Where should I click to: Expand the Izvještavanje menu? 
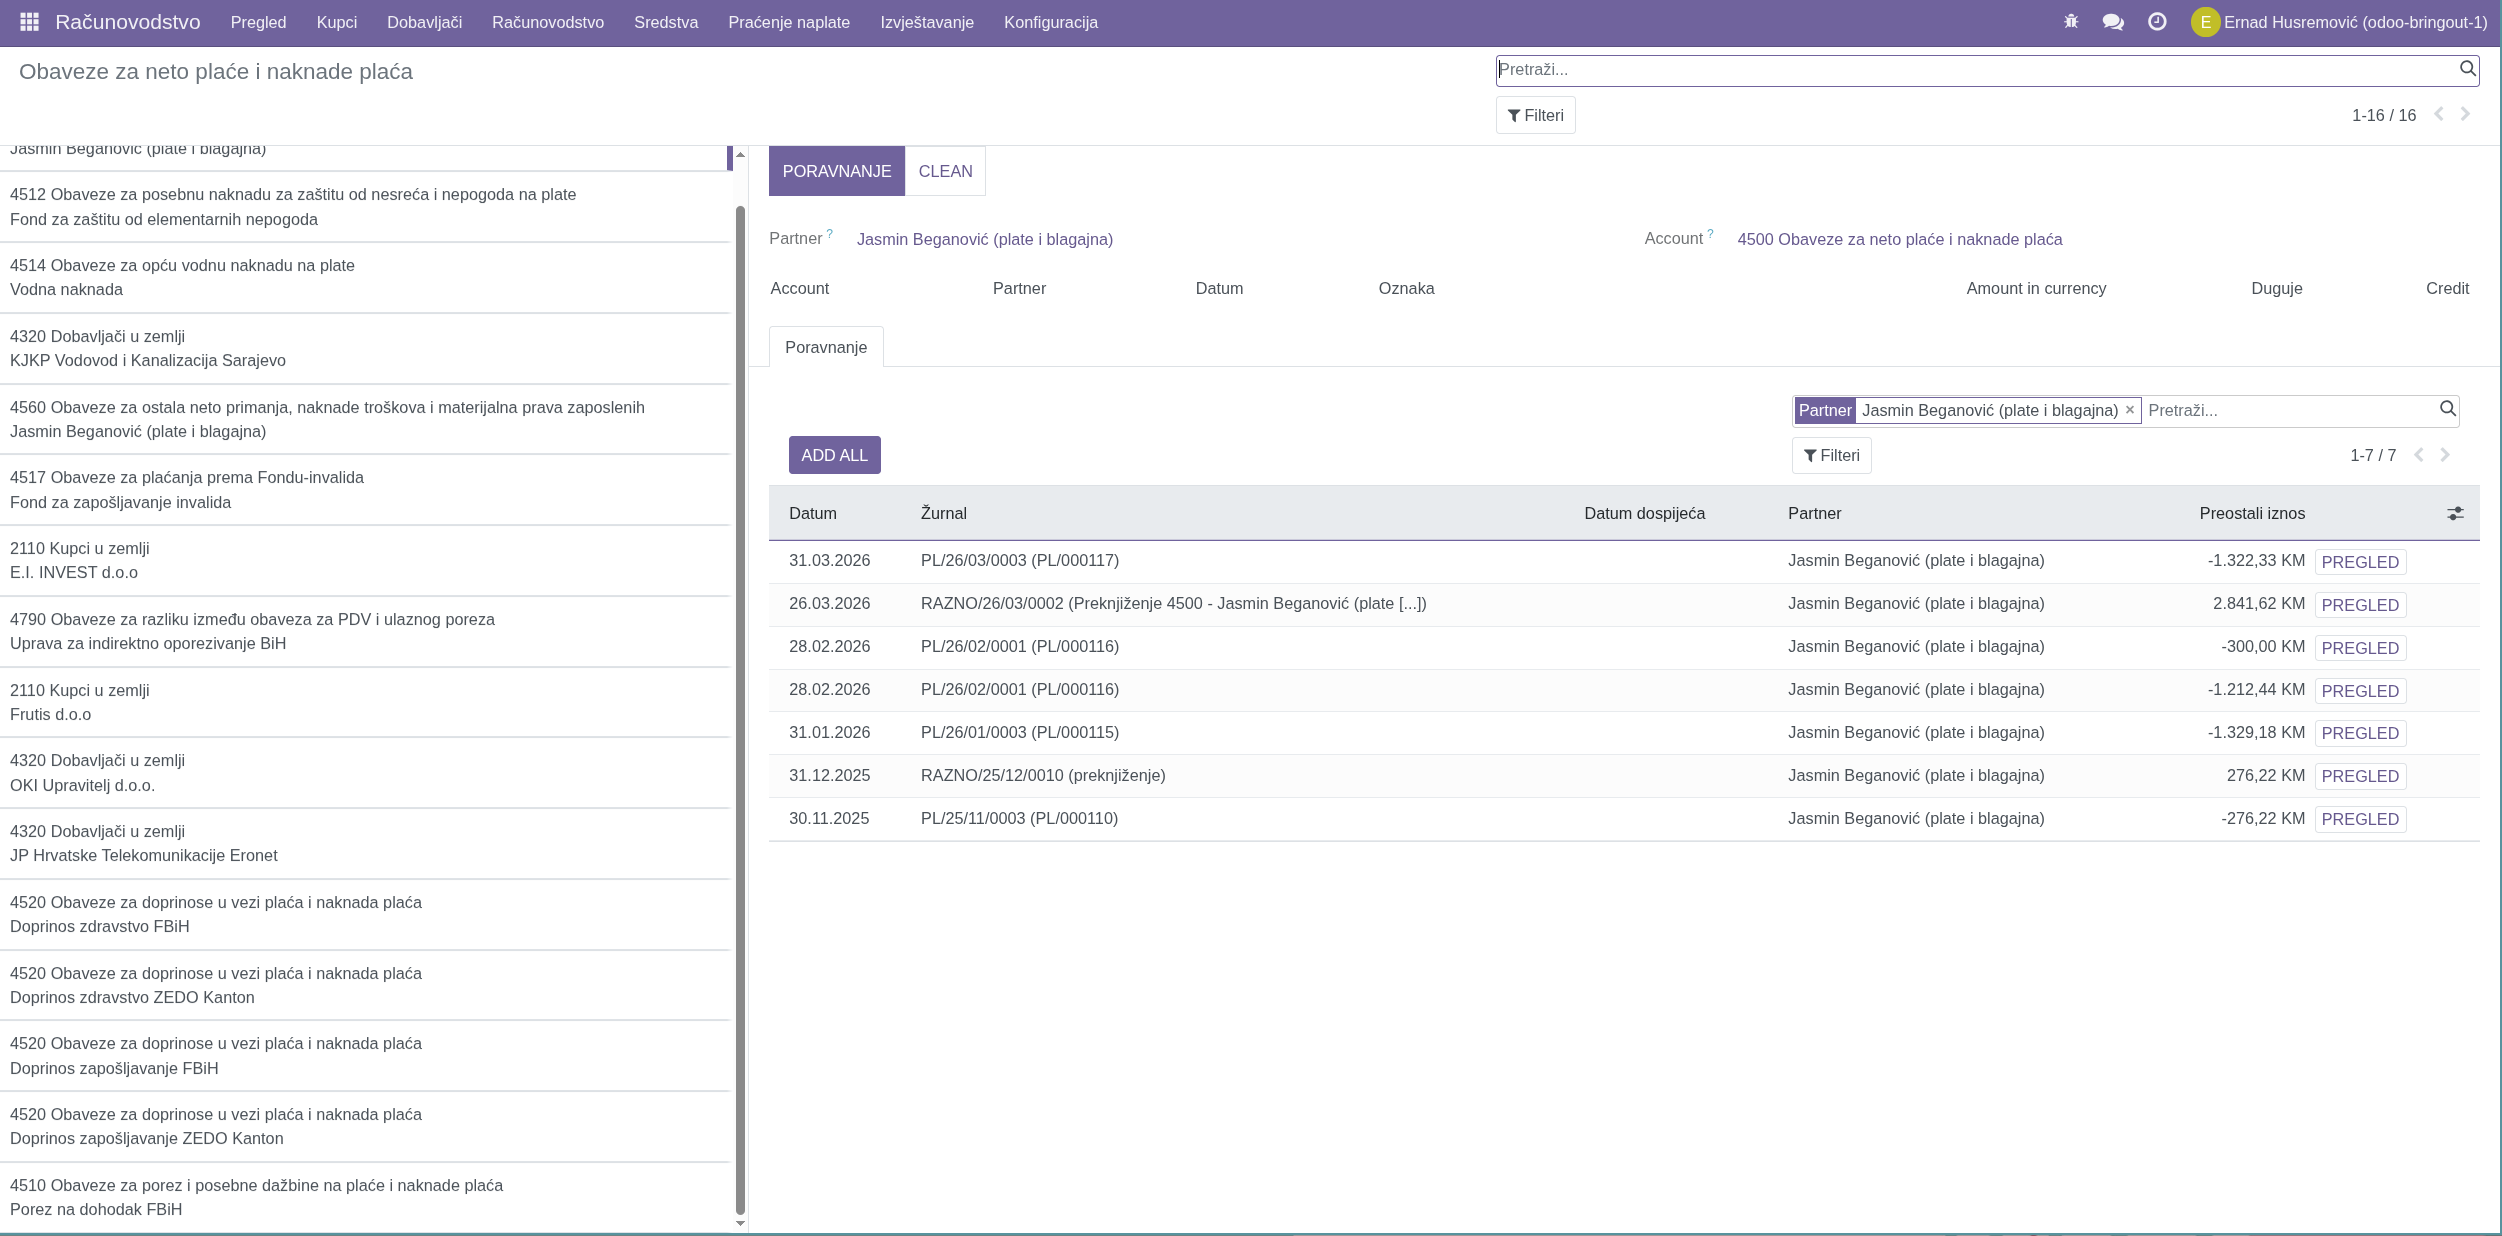click(926, 22)
